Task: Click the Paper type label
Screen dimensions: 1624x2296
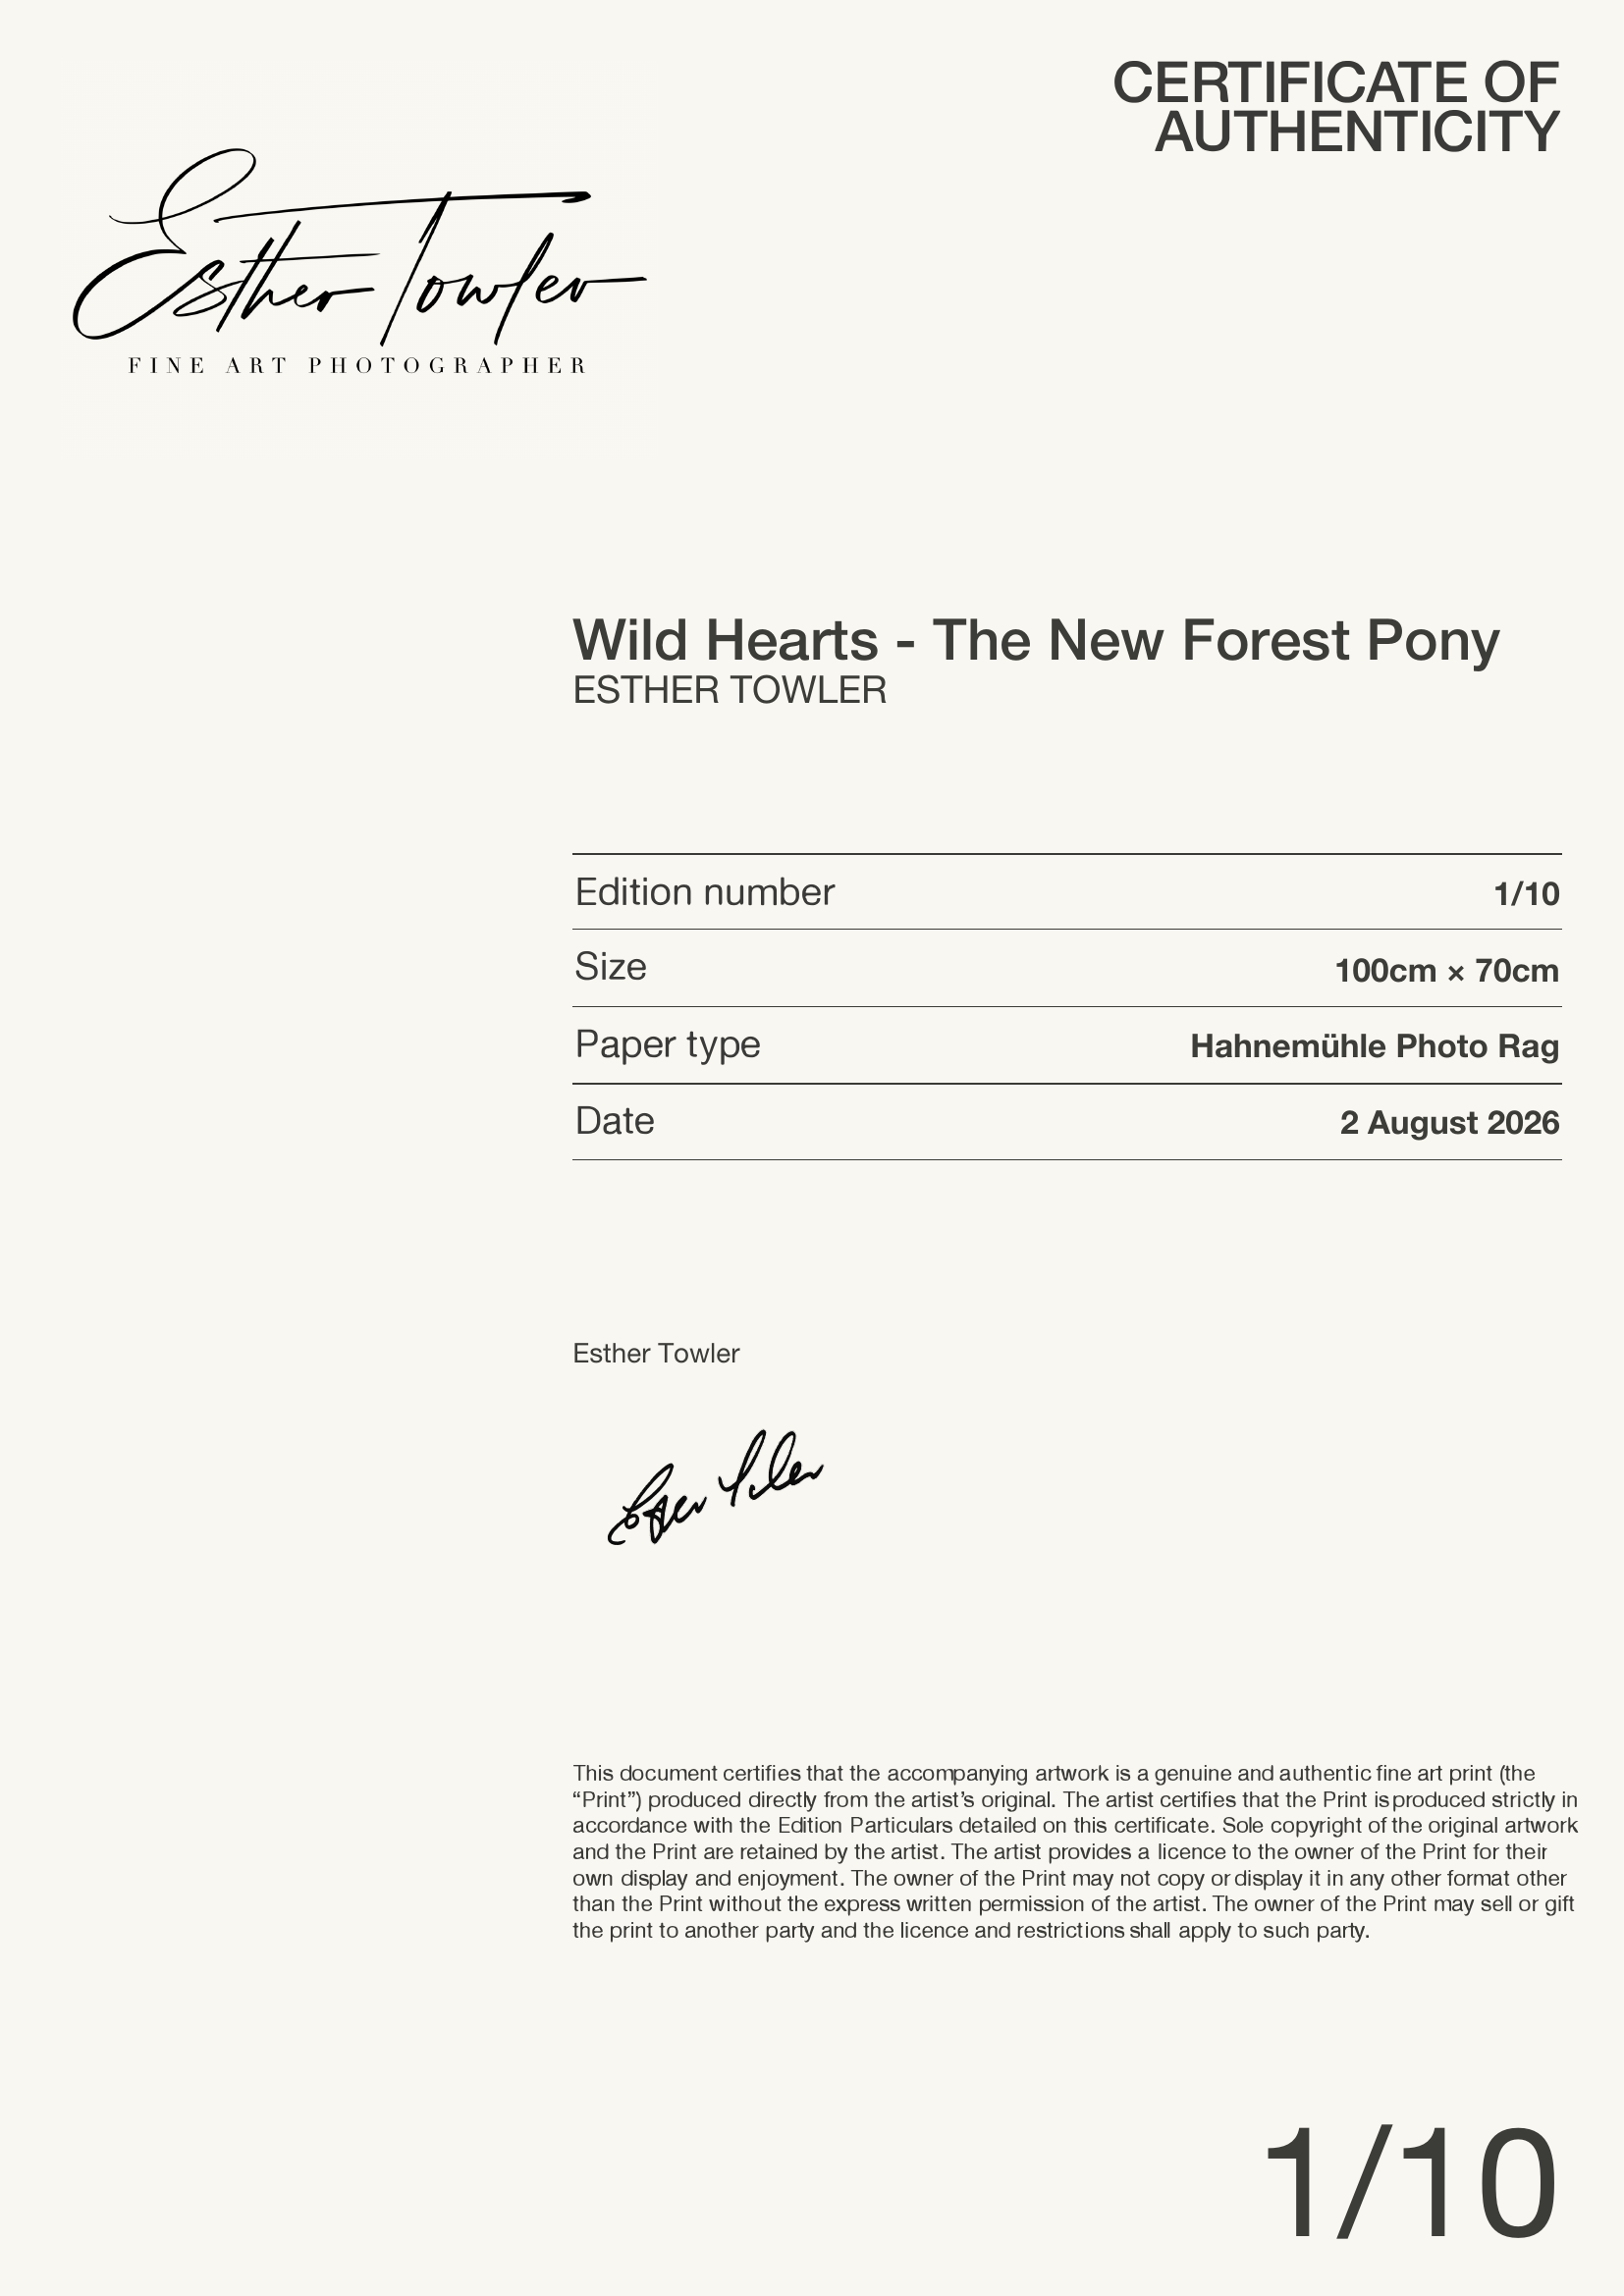Action: point(667,1045)
